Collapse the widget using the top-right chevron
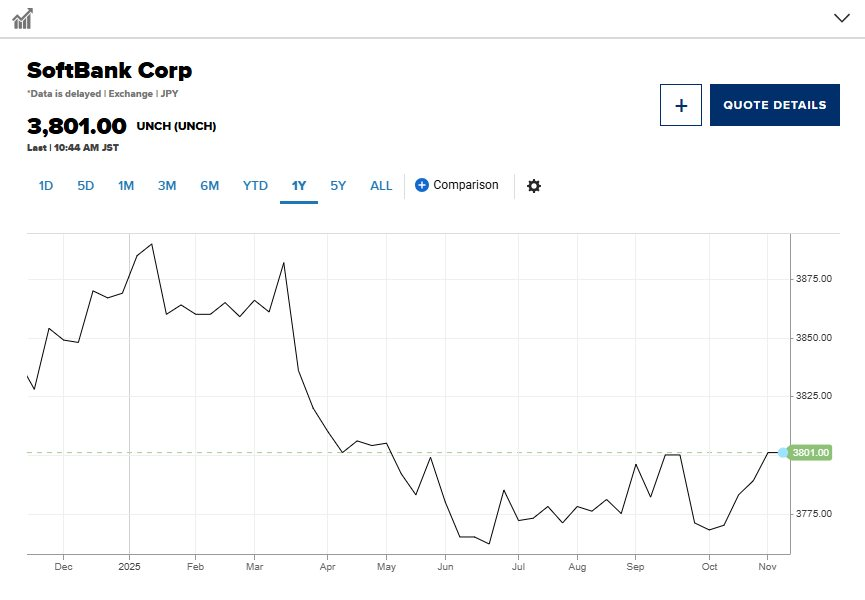The width and height of the screenshot is (865, 600). 841,17
